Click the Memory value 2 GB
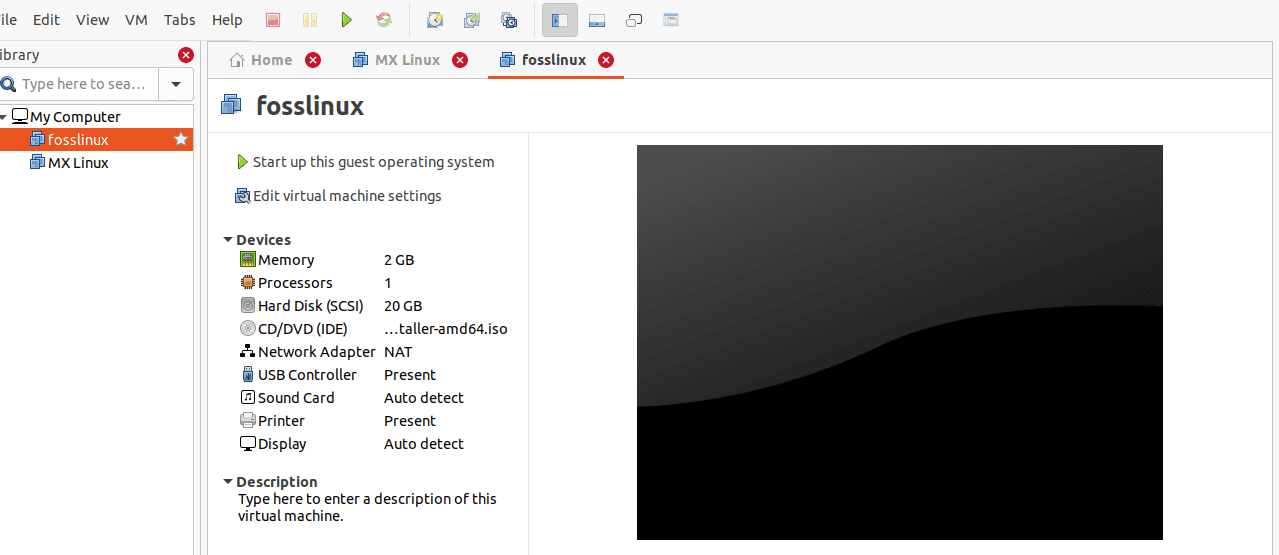Image resolution: width=1279 pixels, height=555 pixels. (399, 260)
